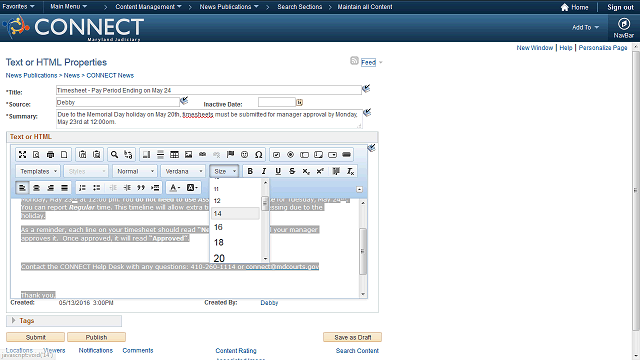This screenshot has height=360, width=640.
Task: Open the text color picker
Action: 175,188
